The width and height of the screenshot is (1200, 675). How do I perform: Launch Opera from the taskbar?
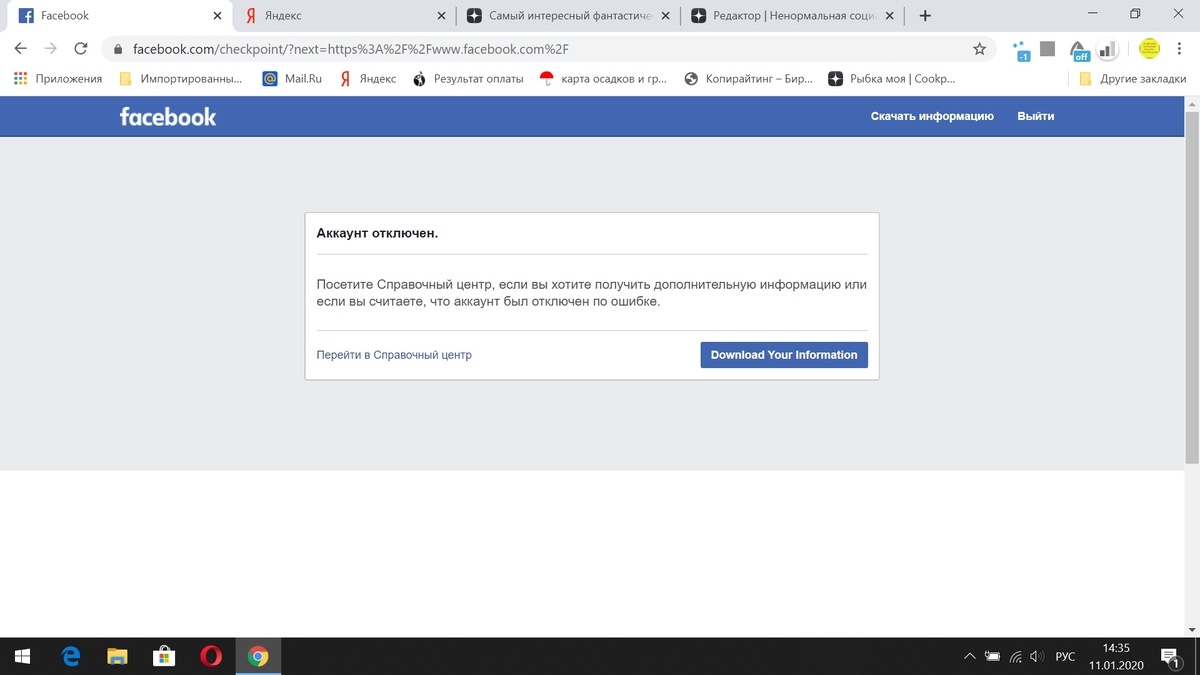coord(211,656)
